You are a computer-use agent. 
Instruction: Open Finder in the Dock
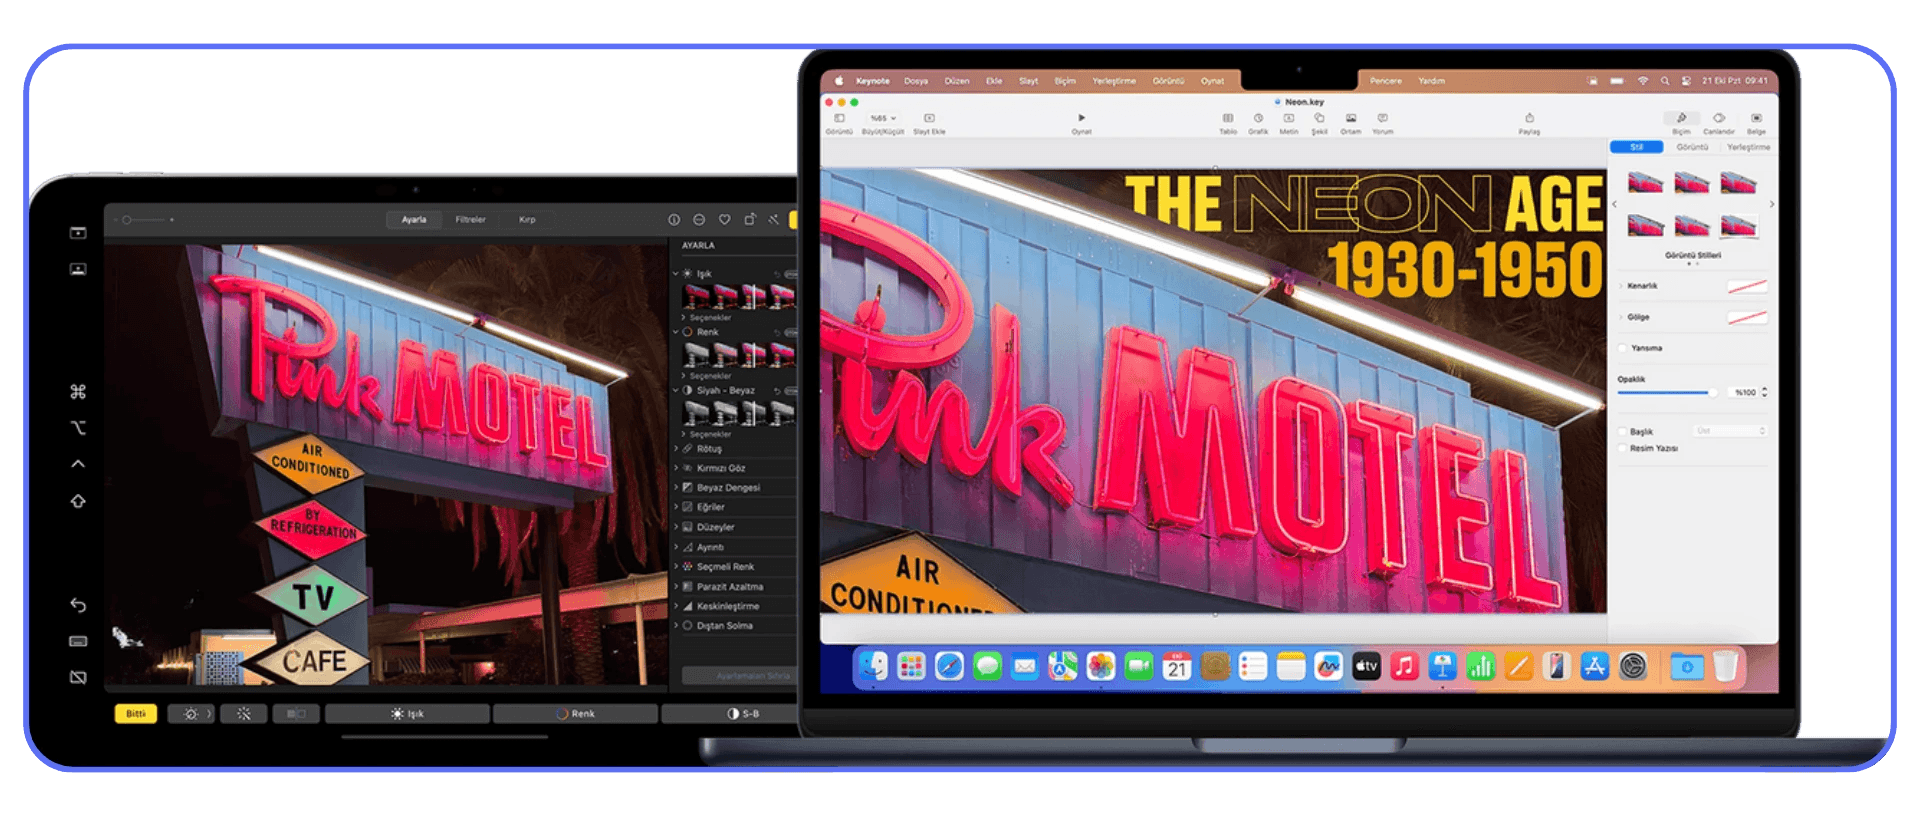pos(873,666)
